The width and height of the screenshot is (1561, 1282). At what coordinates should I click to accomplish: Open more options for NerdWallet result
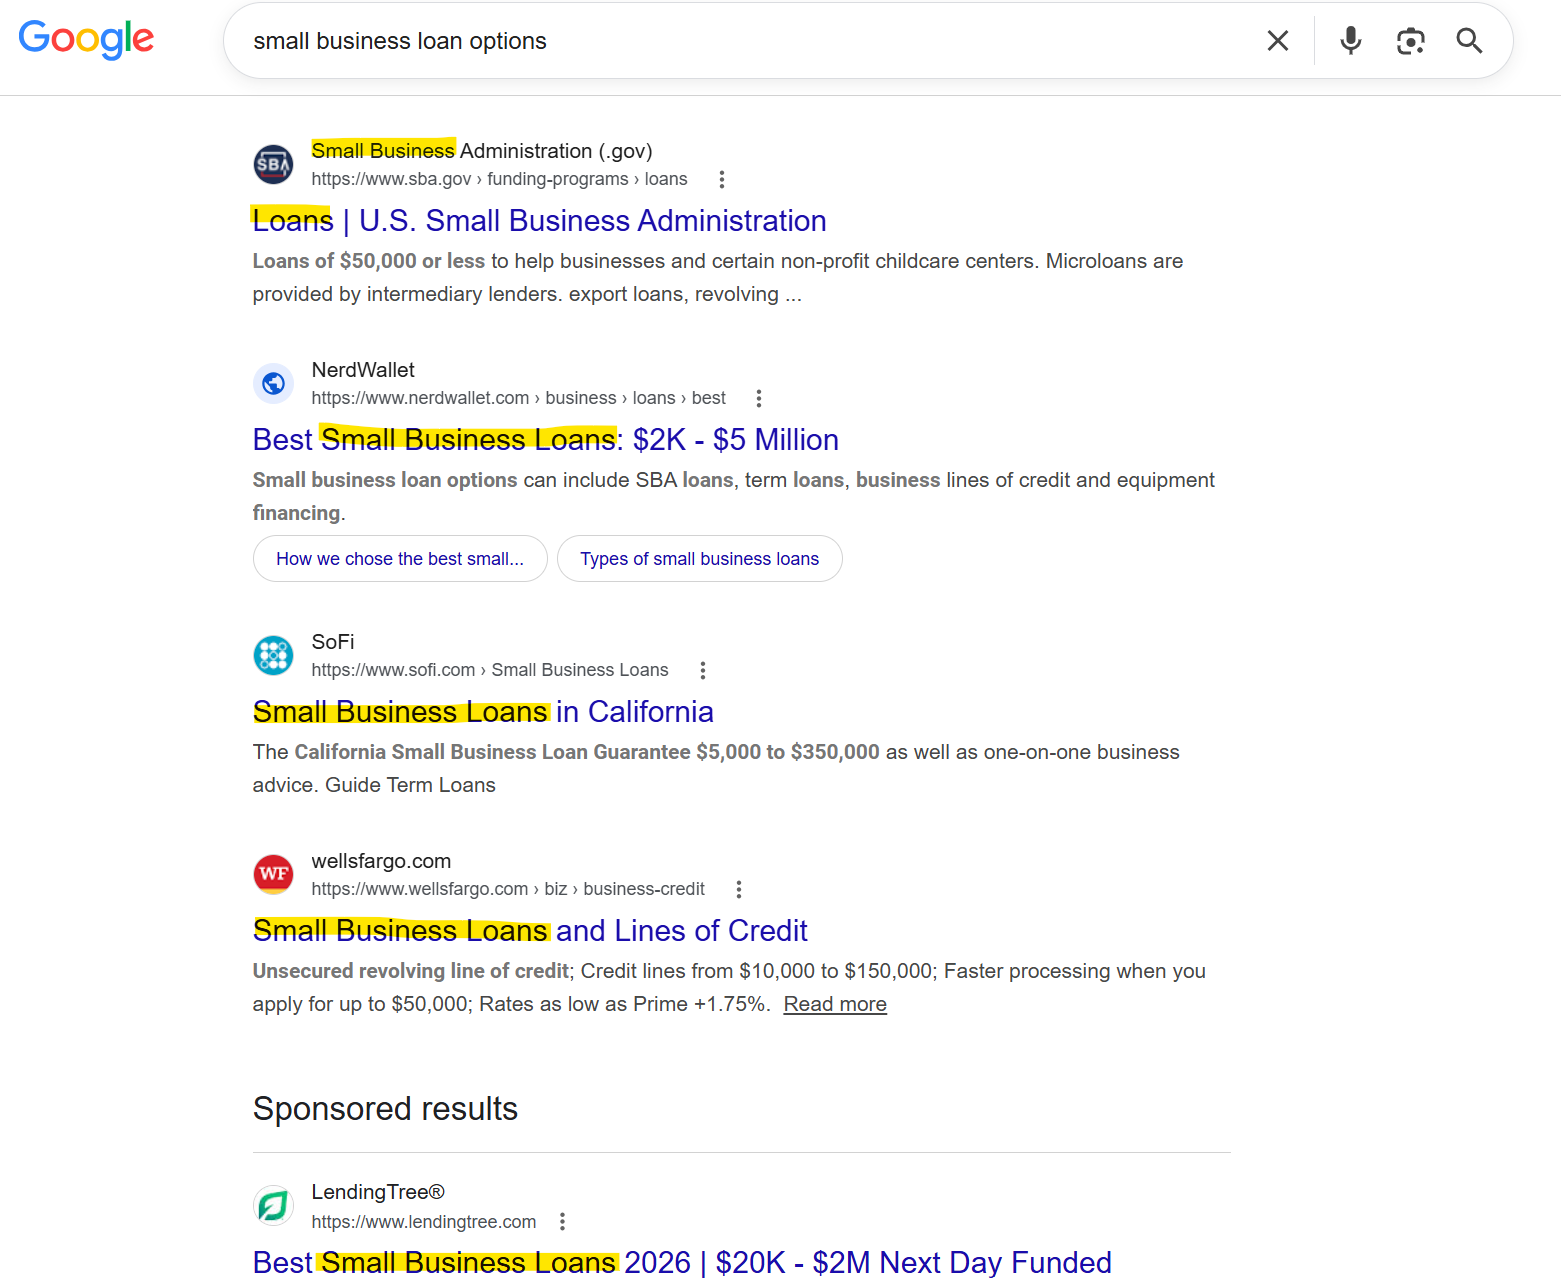[x=759, y=398]
